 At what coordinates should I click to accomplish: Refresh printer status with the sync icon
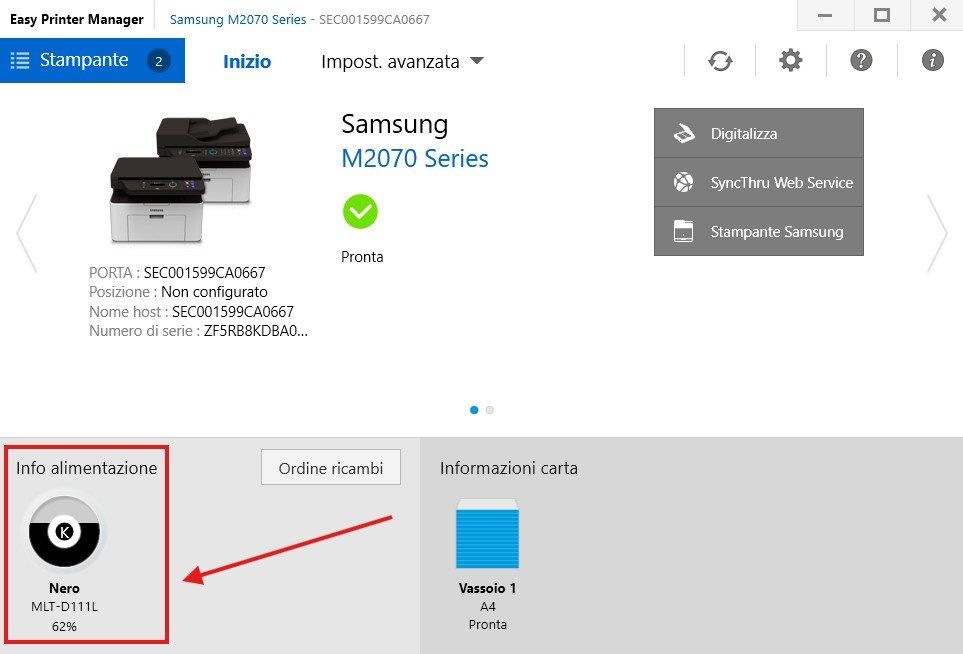720,61
